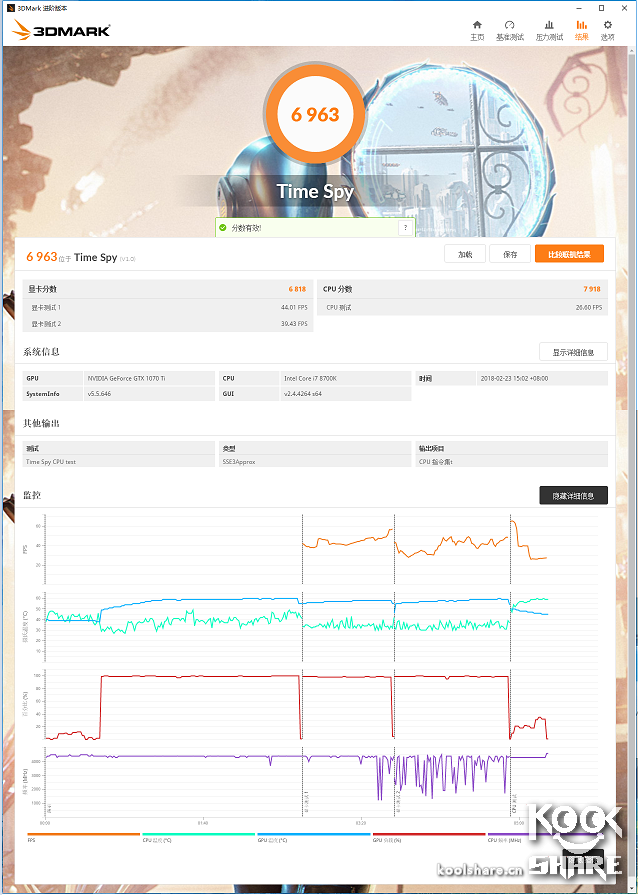
Task: Click the orange FPS legend bar
Action: point(83,834)
